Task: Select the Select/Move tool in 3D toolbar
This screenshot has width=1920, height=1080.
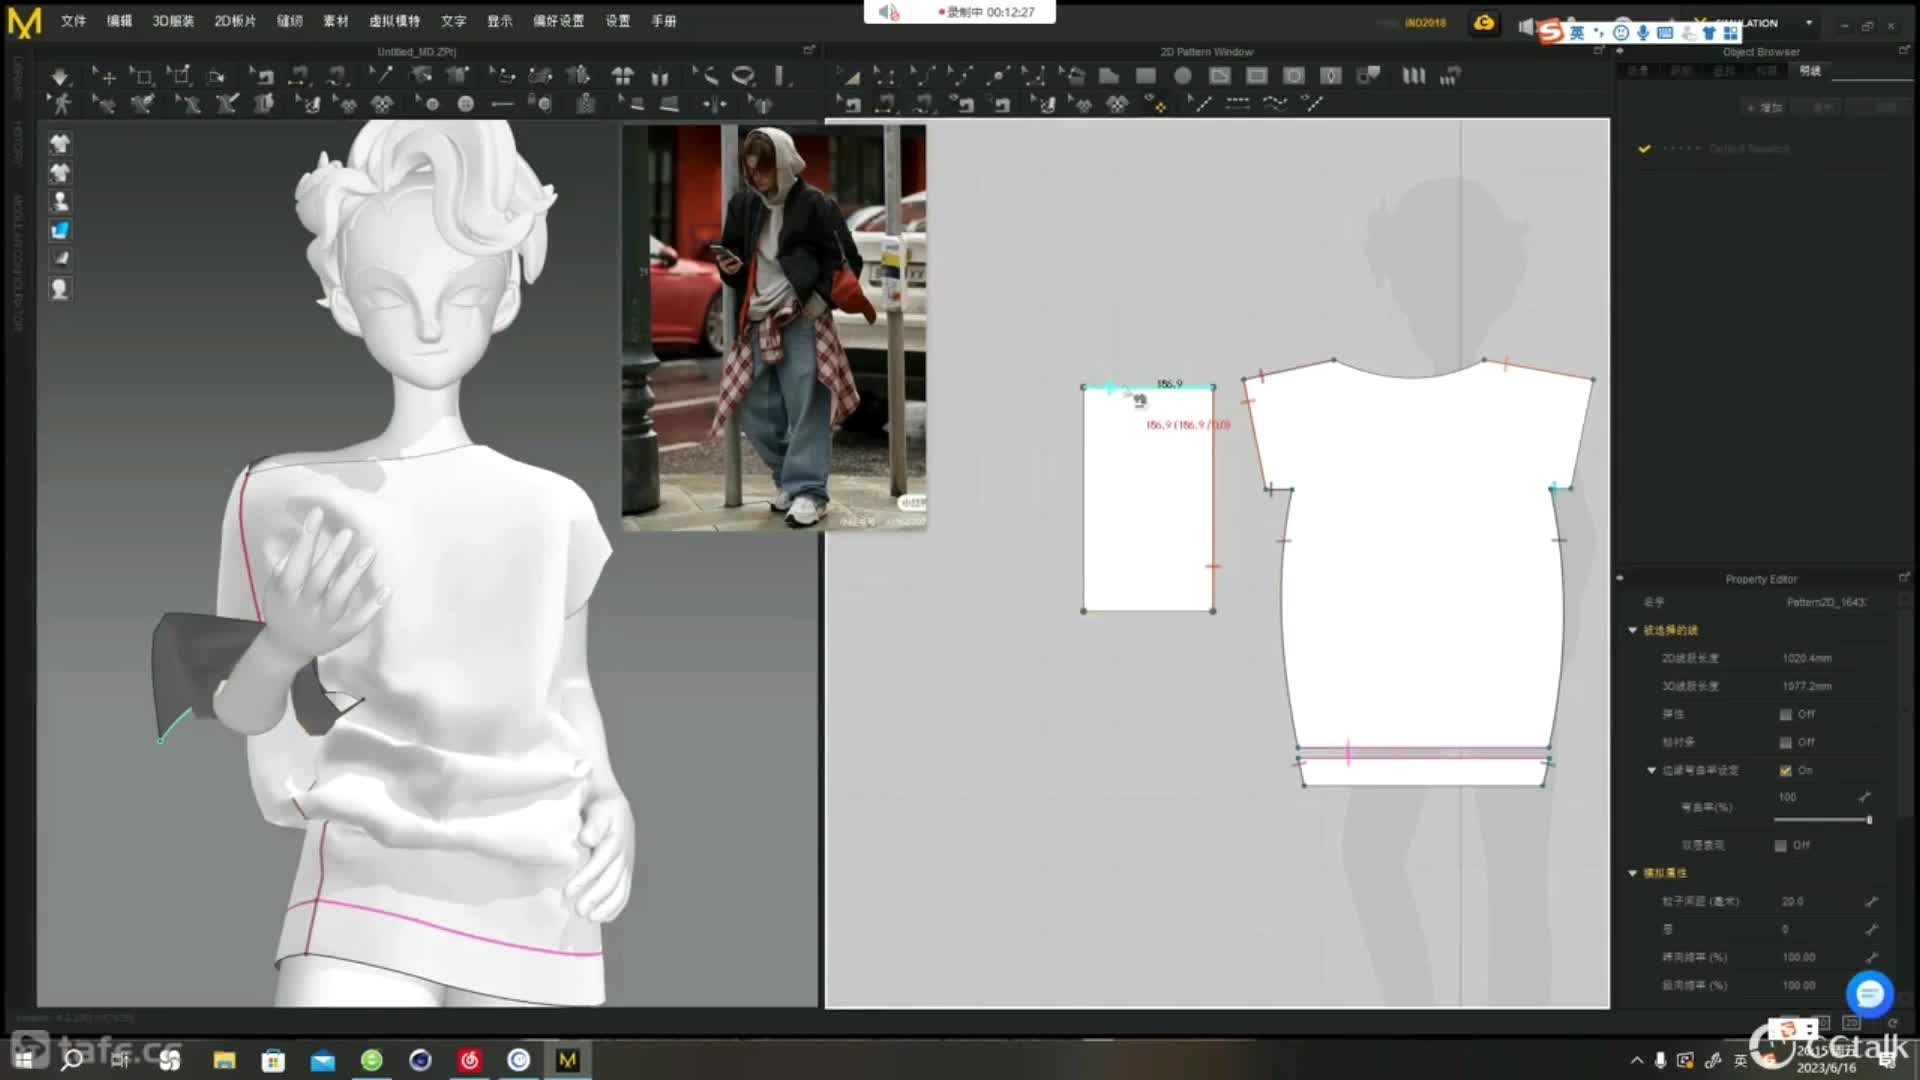Action: pos(104,76)
